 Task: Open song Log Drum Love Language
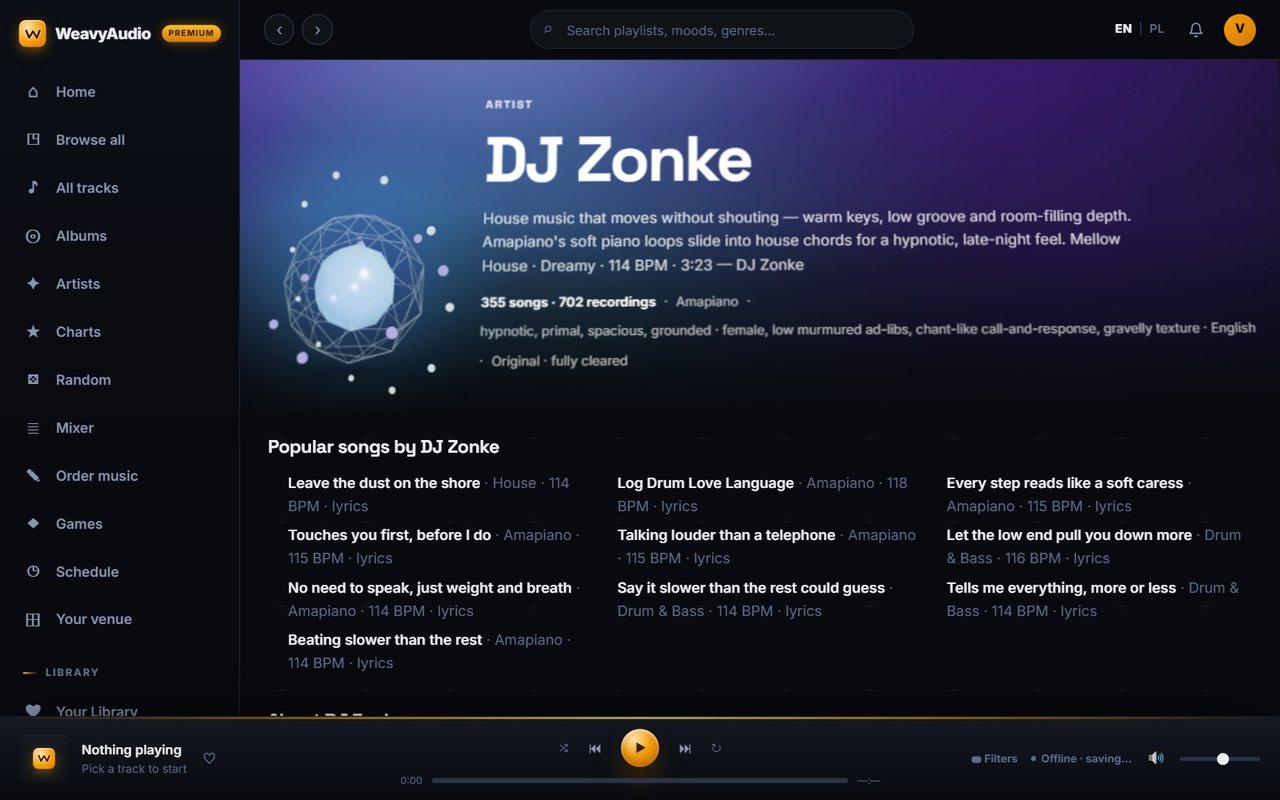click(706, 483)
